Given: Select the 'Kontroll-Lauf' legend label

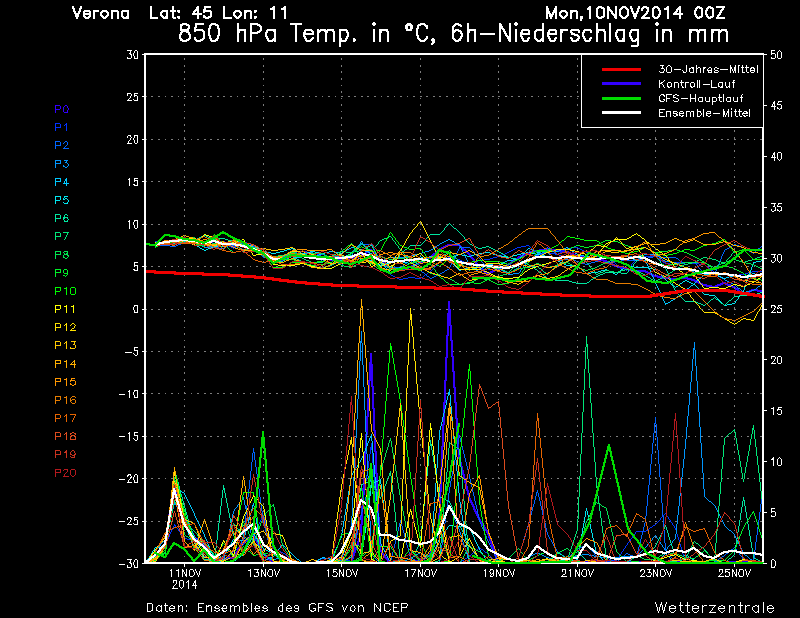Looking at the screenshot, I should 696,84.
